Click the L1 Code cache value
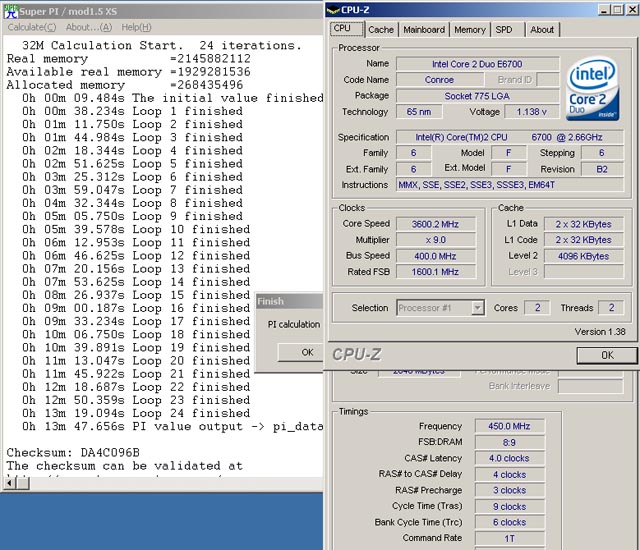This screenshot has width=640, height=550. tap(583, 240)
